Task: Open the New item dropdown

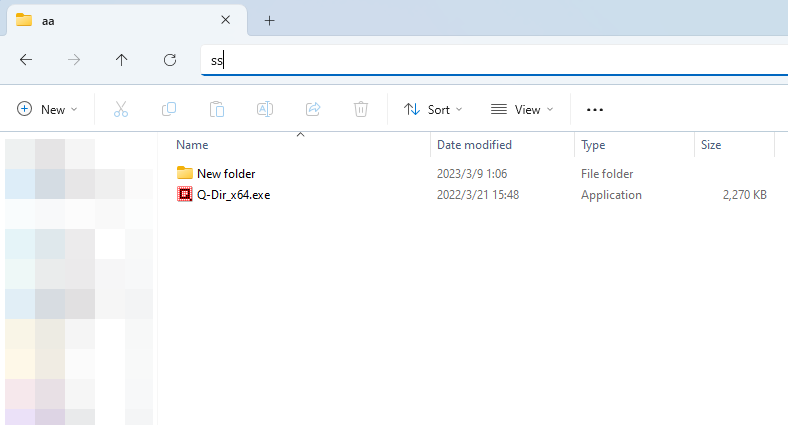Action: point(47,109)
